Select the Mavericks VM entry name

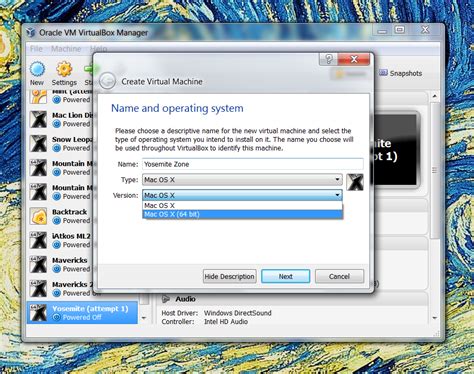pos(70,260)
